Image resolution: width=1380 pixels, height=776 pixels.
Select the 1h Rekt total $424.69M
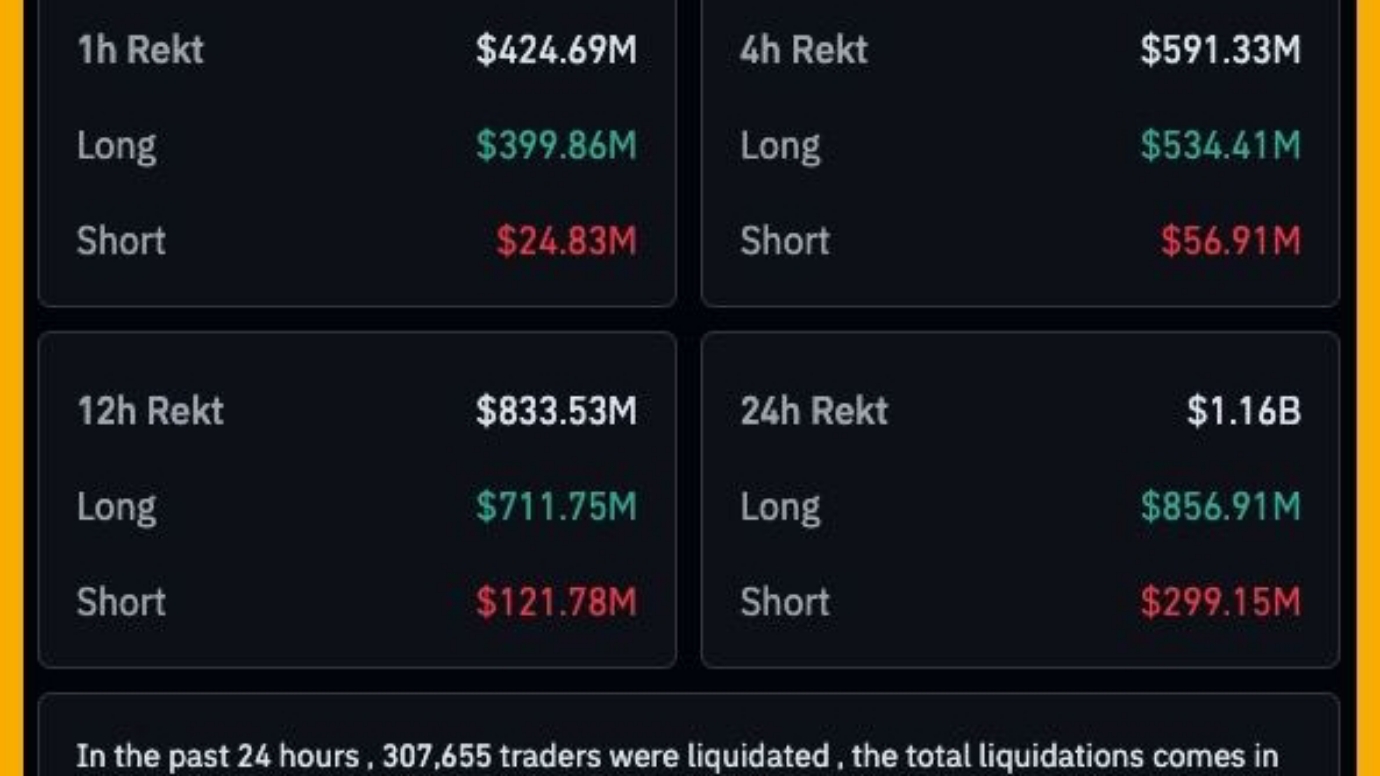point(556,50)
